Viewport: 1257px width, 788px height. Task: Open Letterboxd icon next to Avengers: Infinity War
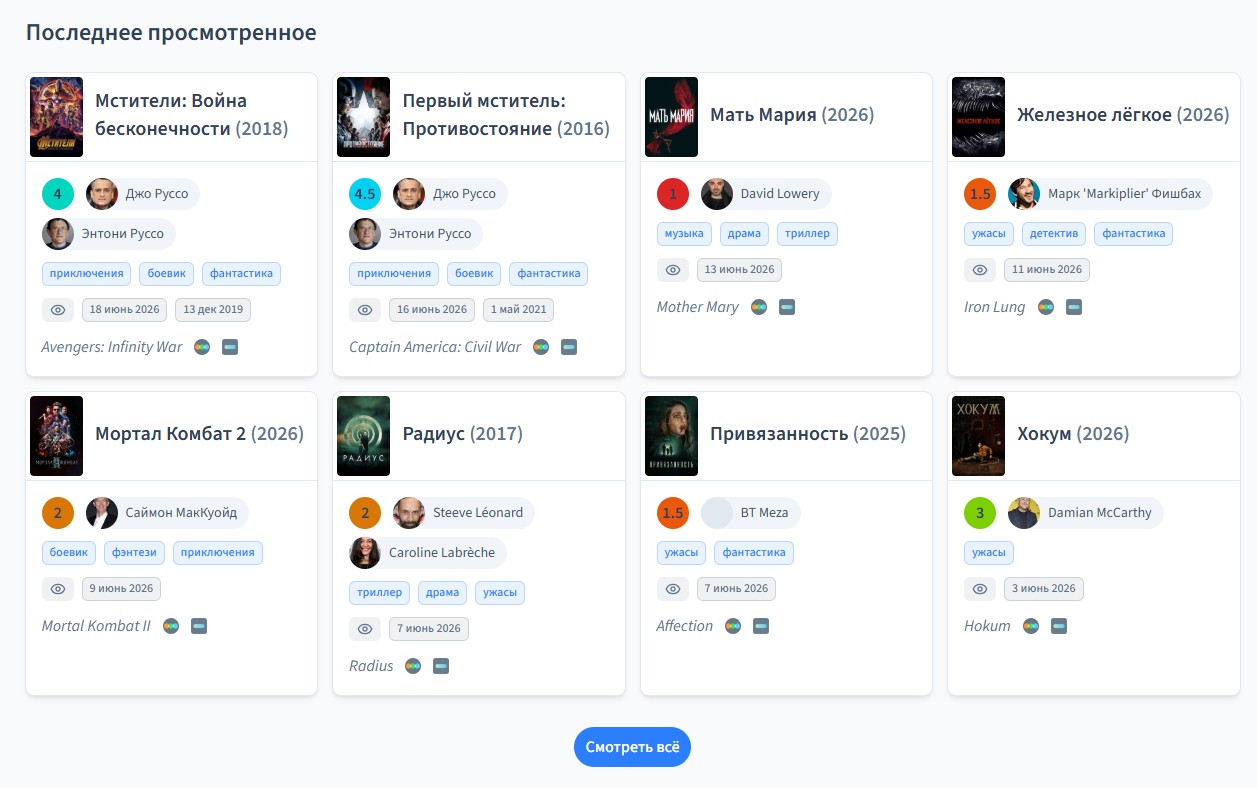[x=202, y=347]
